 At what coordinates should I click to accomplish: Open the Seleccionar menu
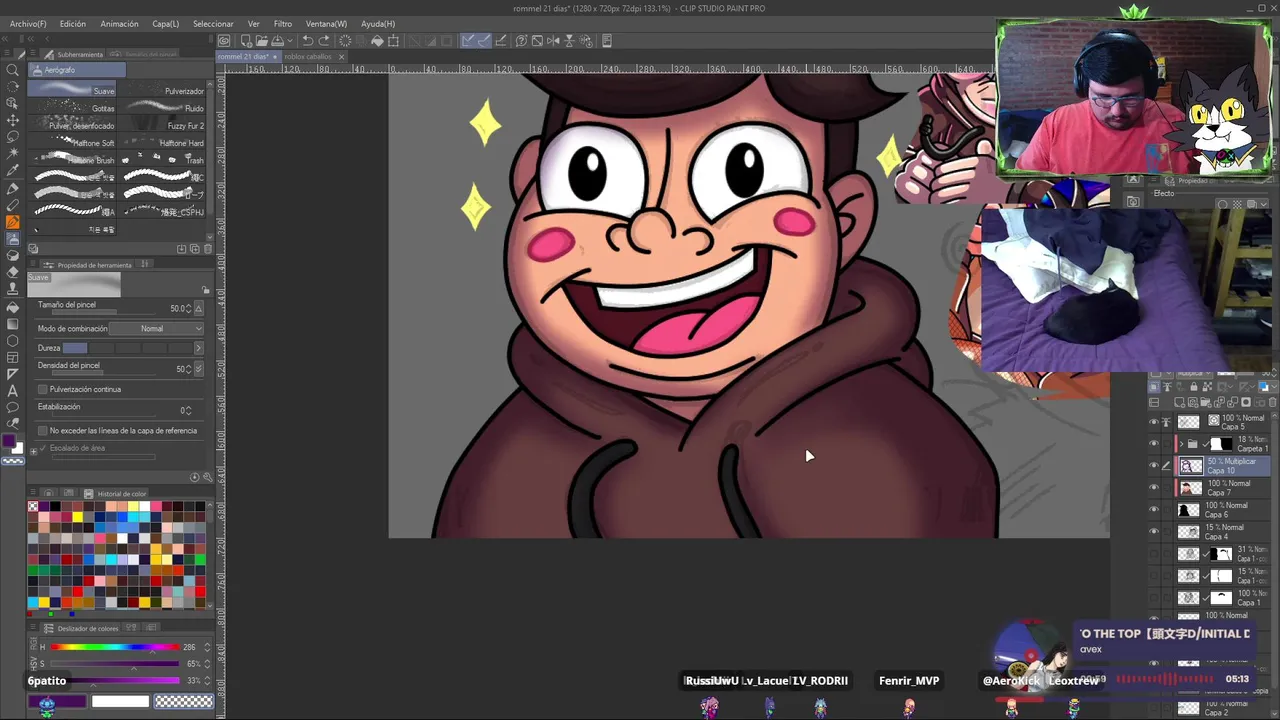point(213,23)
